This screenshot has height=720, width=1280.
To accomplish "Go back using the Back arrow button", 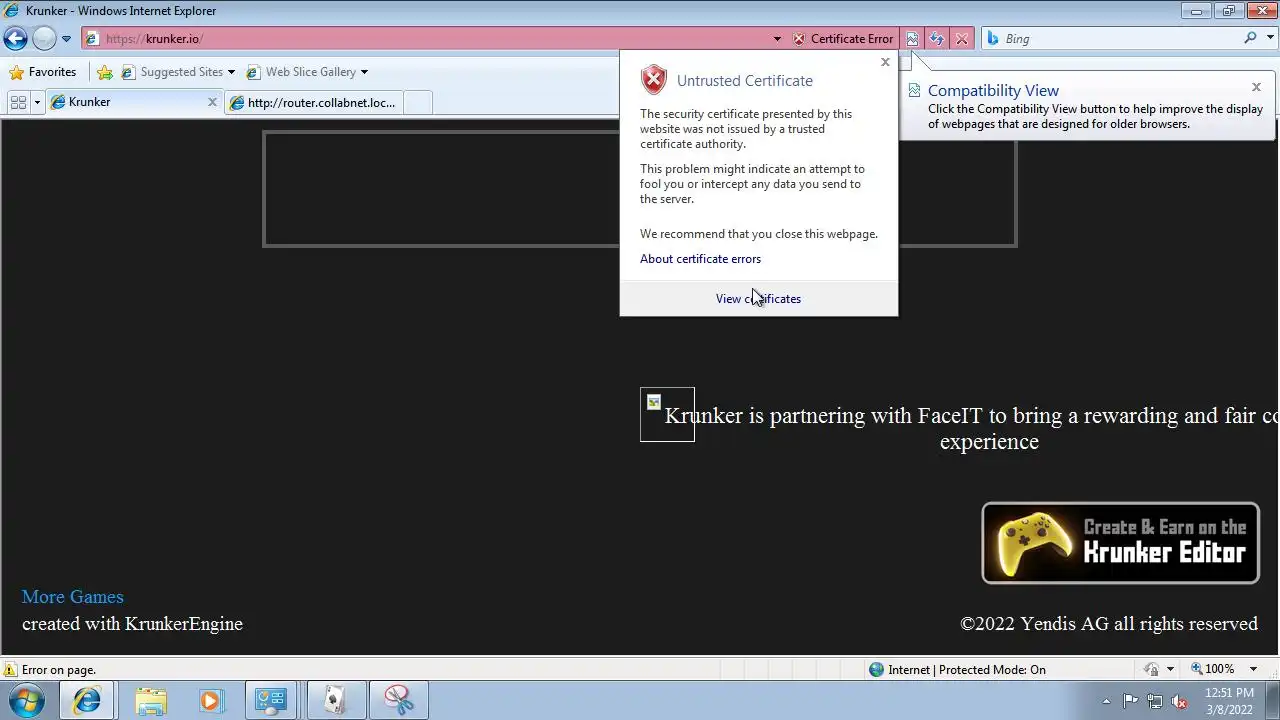I will click(15, 39).
